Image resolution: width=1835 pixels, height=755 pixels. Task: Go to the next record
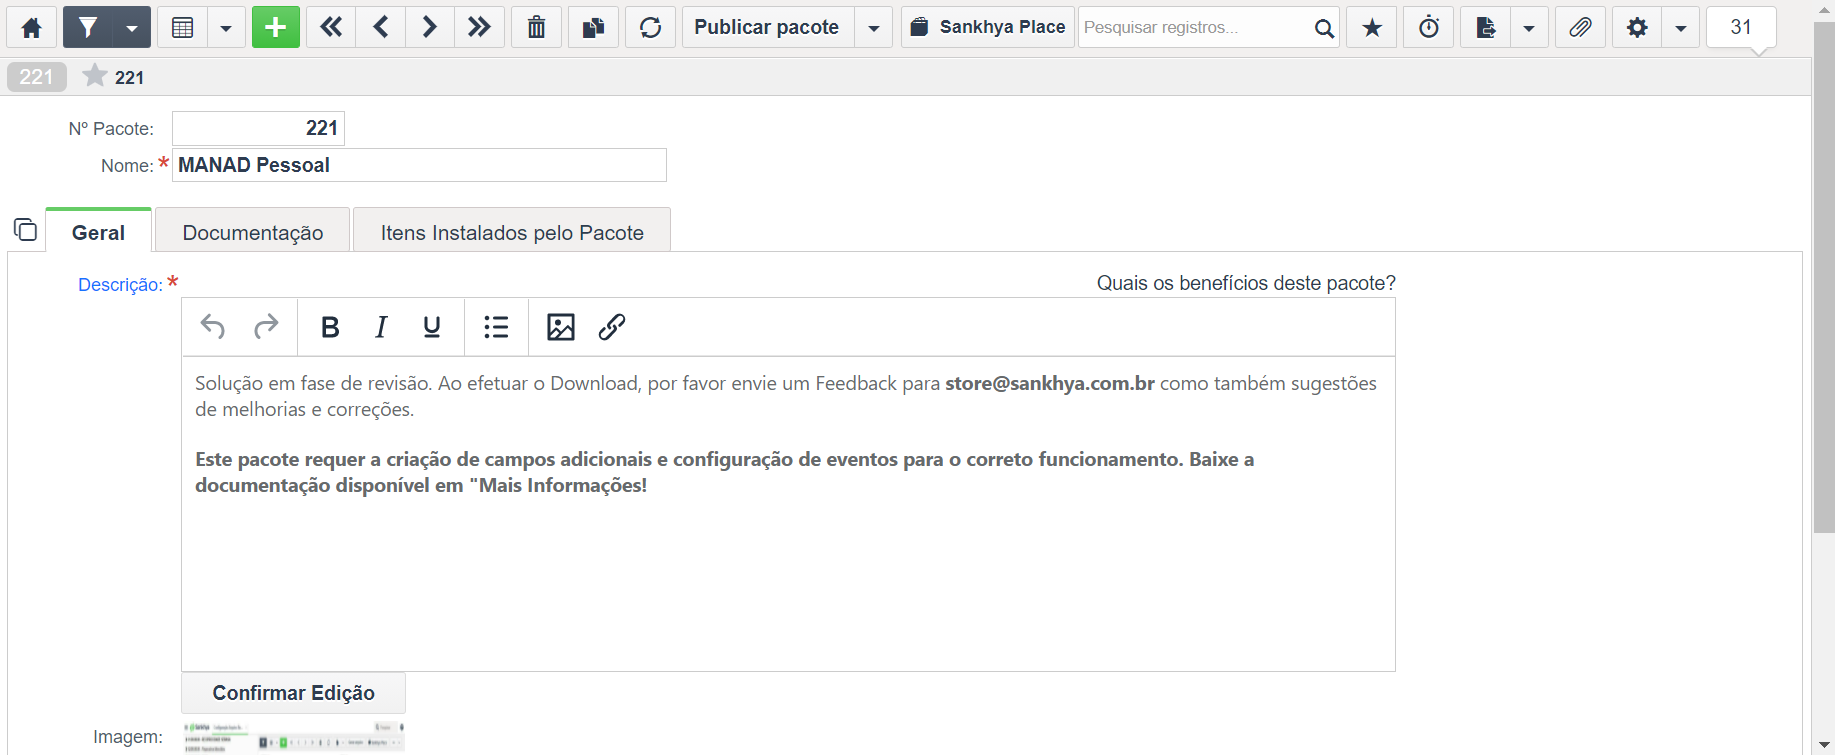point(430,27)
